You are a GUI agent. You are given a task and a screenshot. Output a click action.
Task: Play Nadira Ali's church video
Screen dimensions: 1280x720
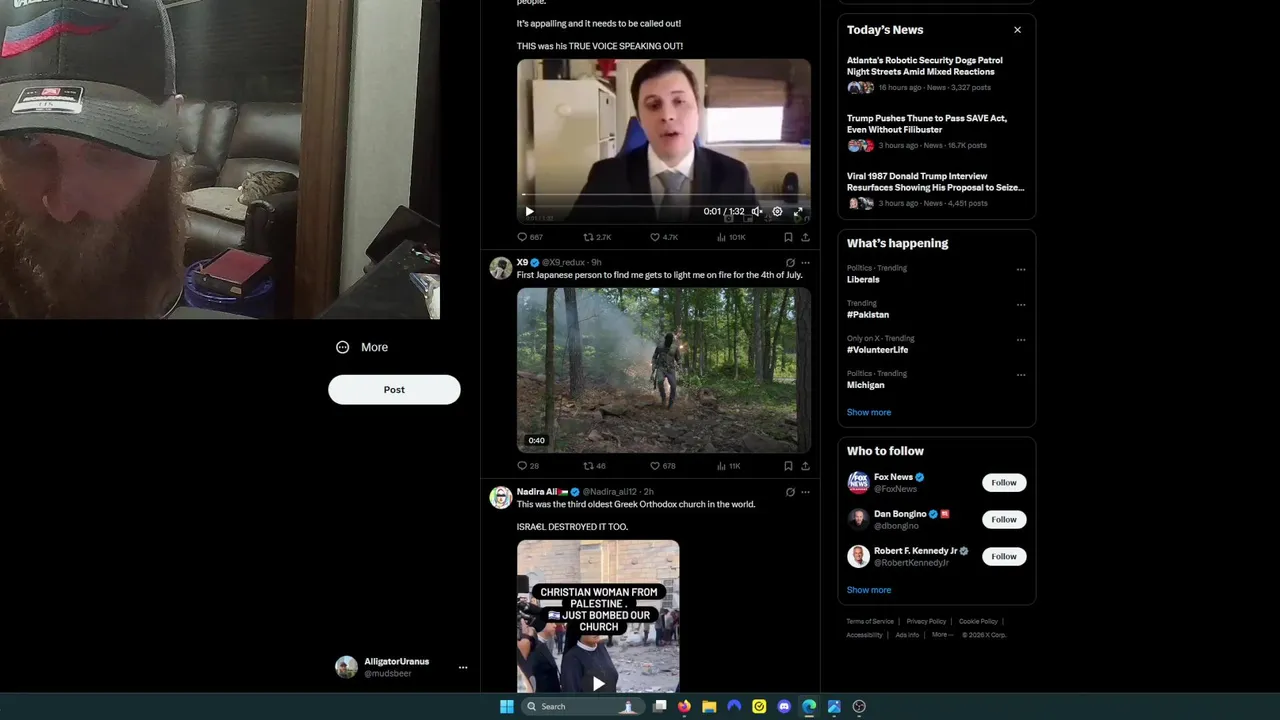coord(598,684)
